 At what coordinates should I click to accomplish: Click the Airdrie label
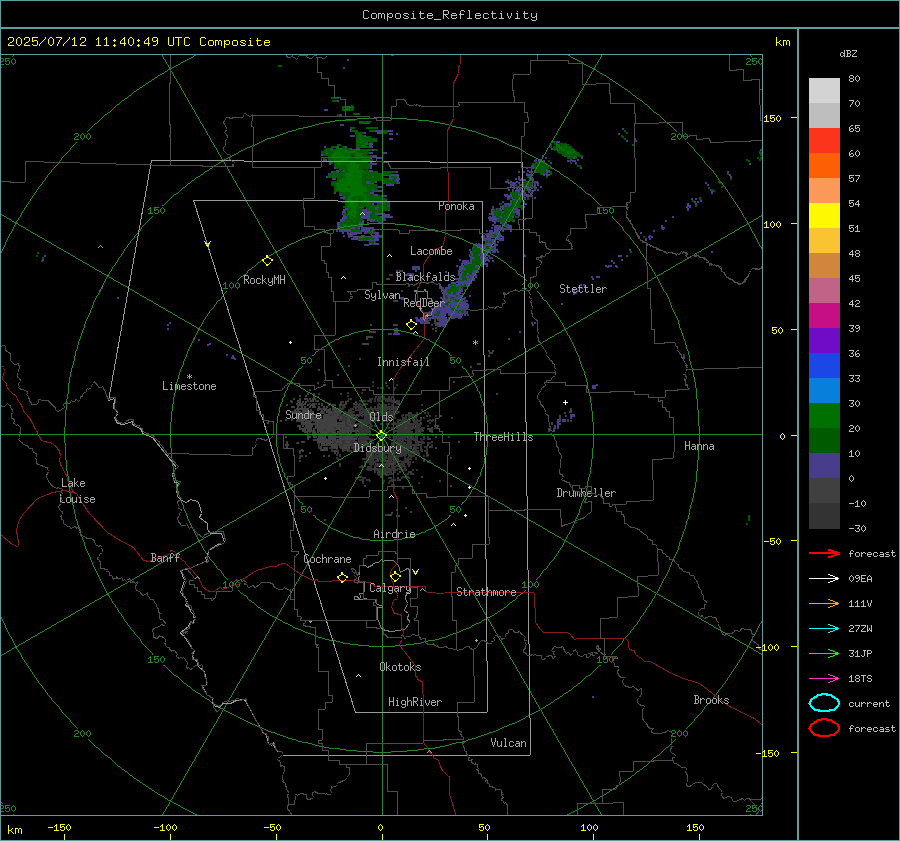(x=394, y=534)
